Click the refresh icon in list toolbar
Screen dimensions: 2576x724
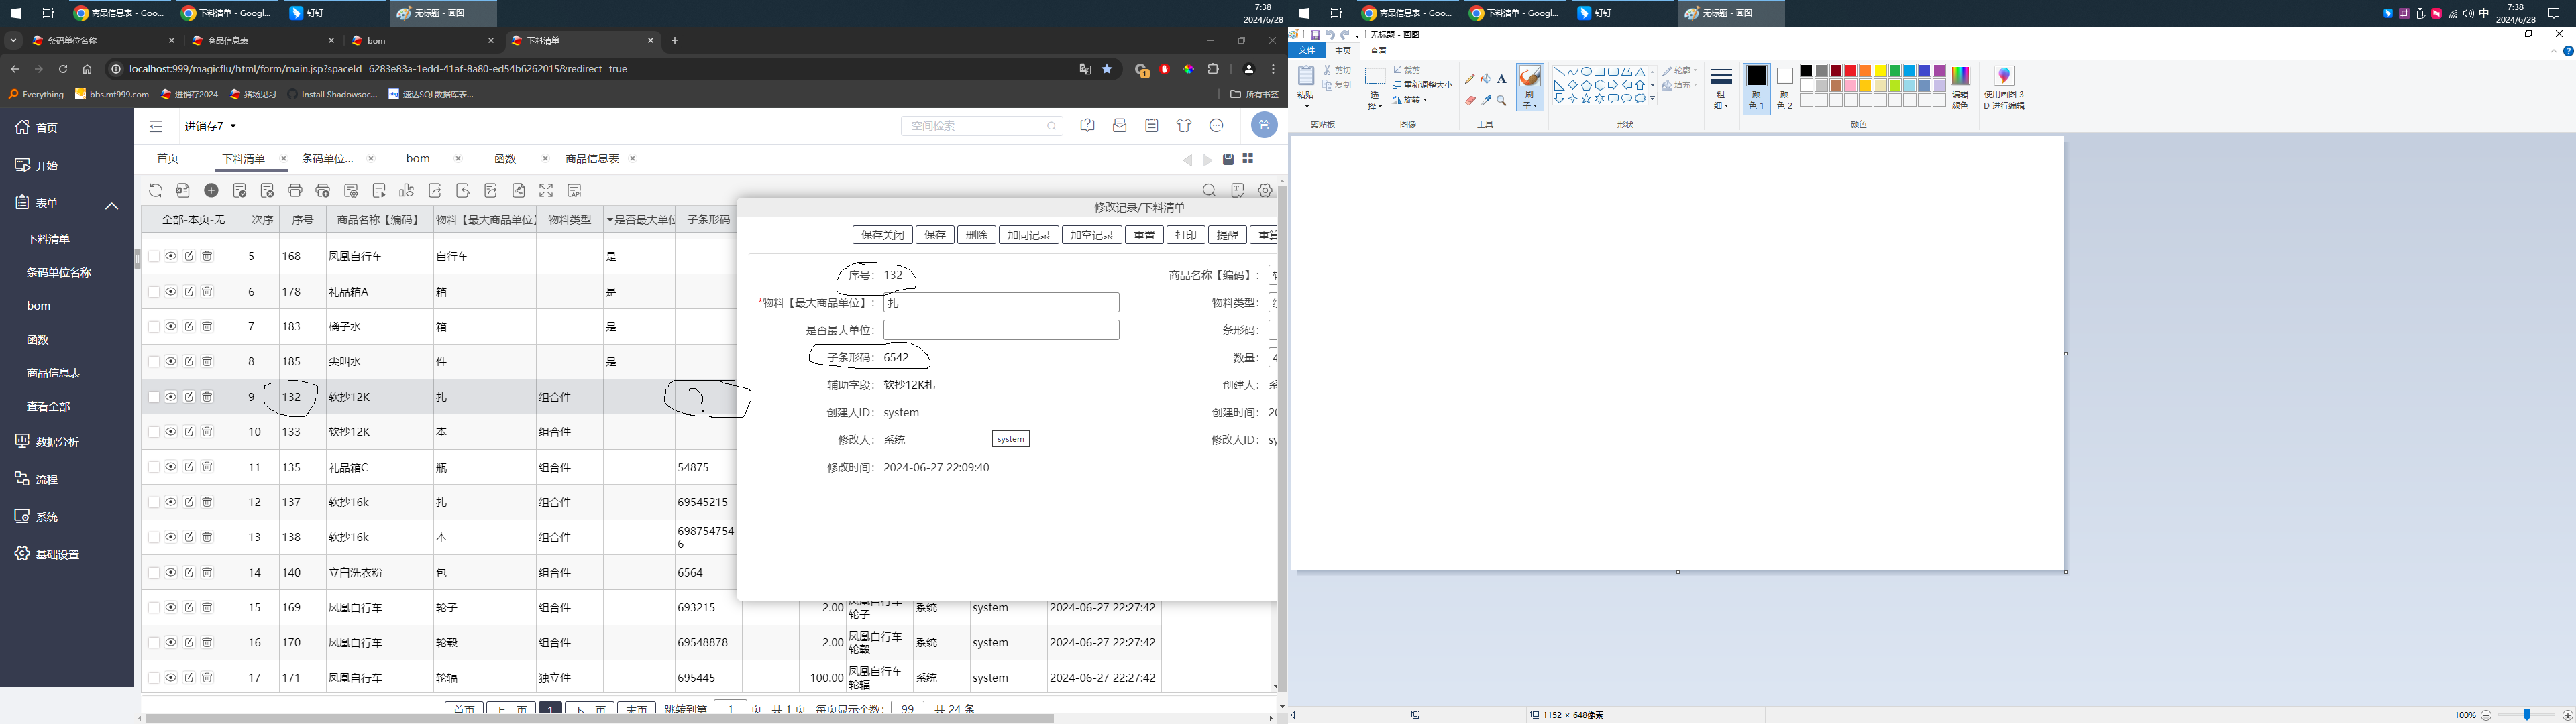155,190
